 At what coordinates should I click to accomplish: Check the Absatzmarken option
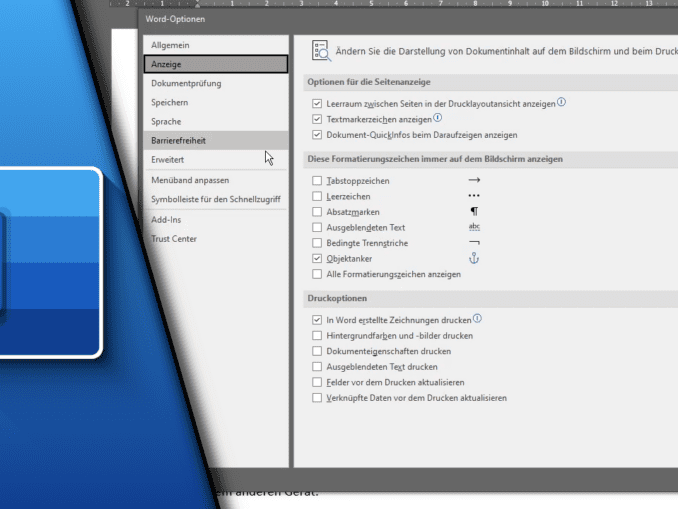[x=317, y=212]
